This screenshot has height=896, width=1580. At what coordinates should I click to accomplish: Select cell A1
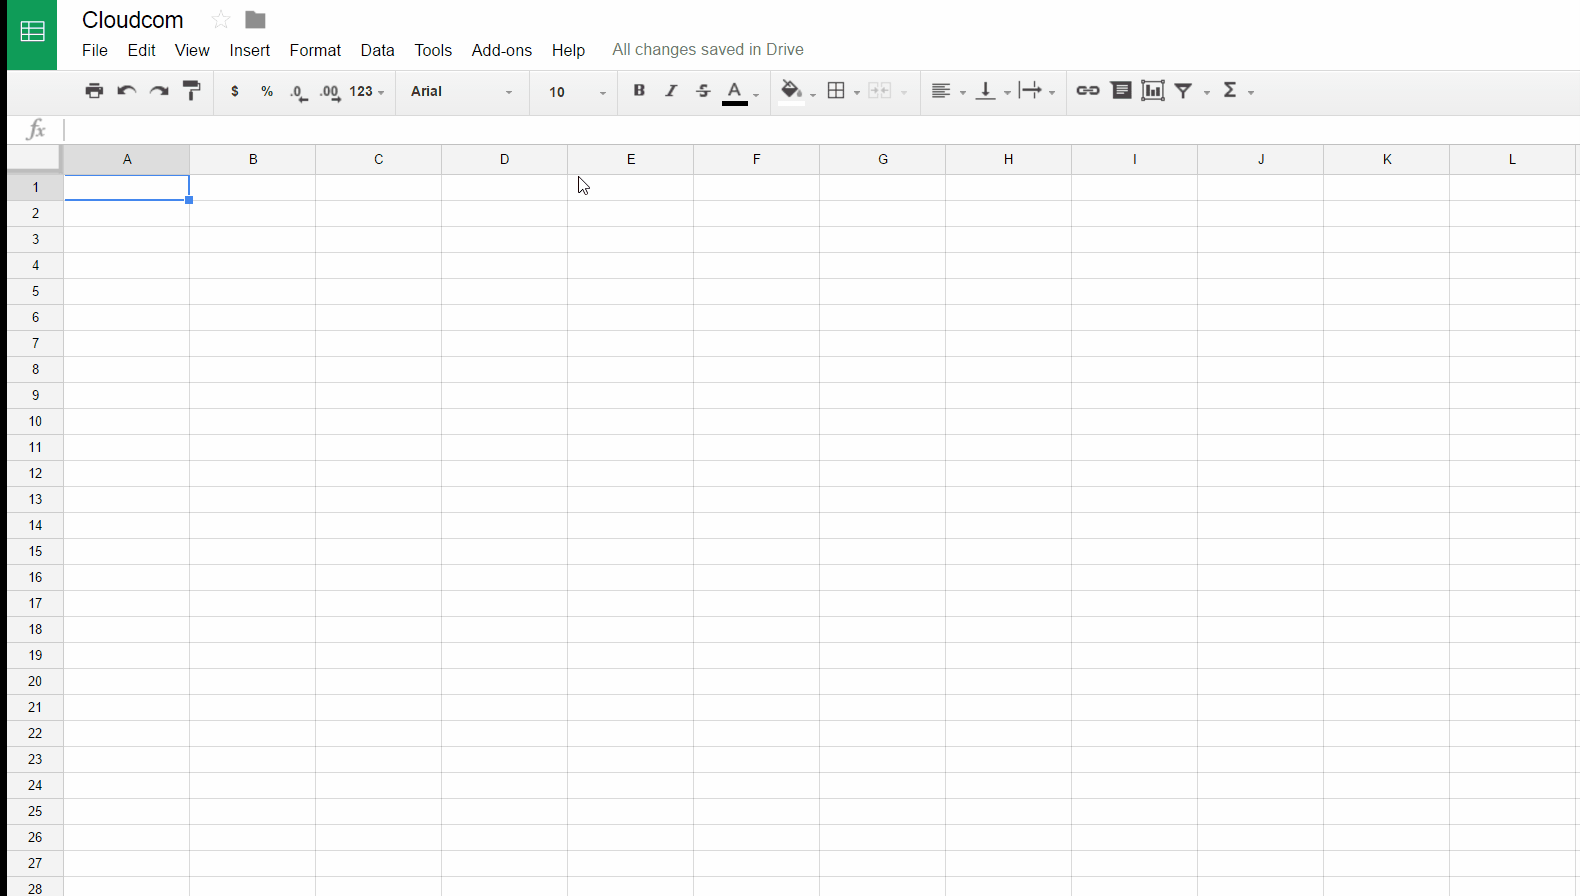pyautogui.click(x=127, y=187)
